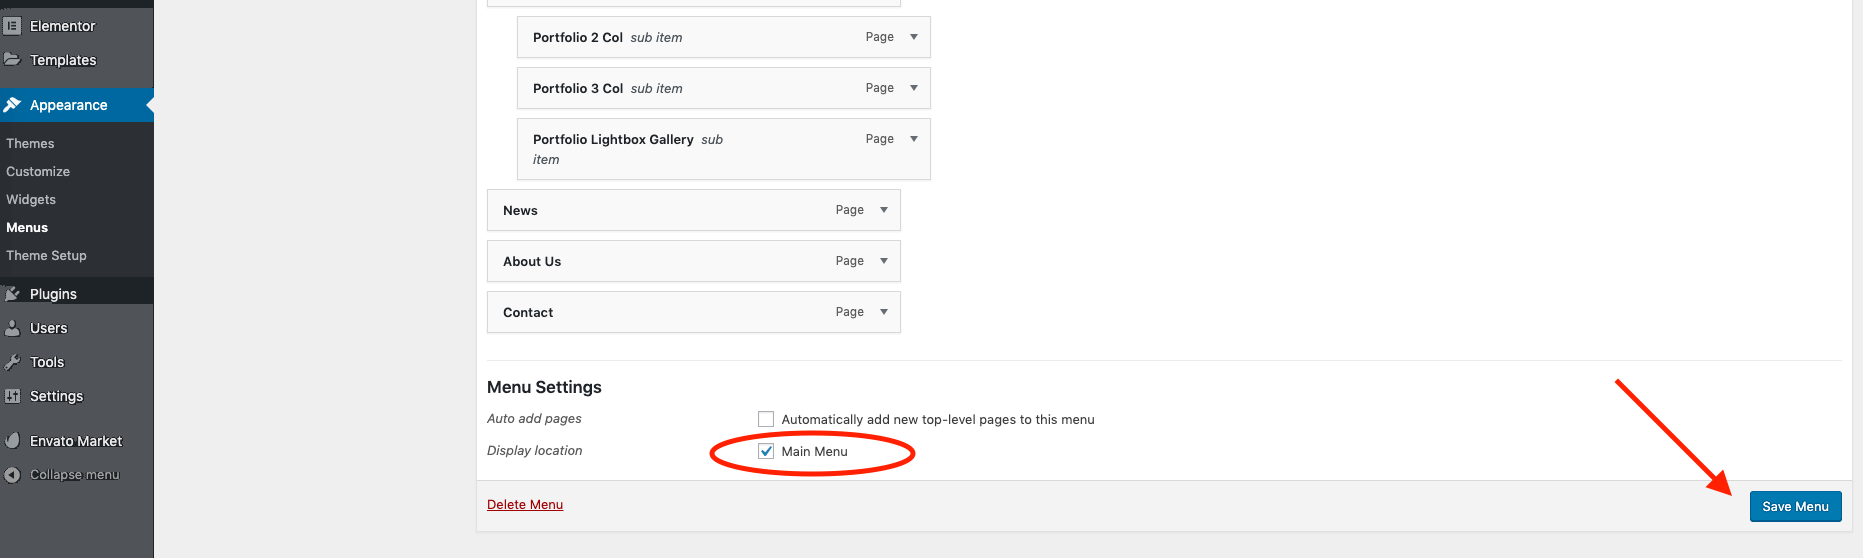Click the Save Menu button
This screenshot has height=558, width=1863.
pos(1795,506)
